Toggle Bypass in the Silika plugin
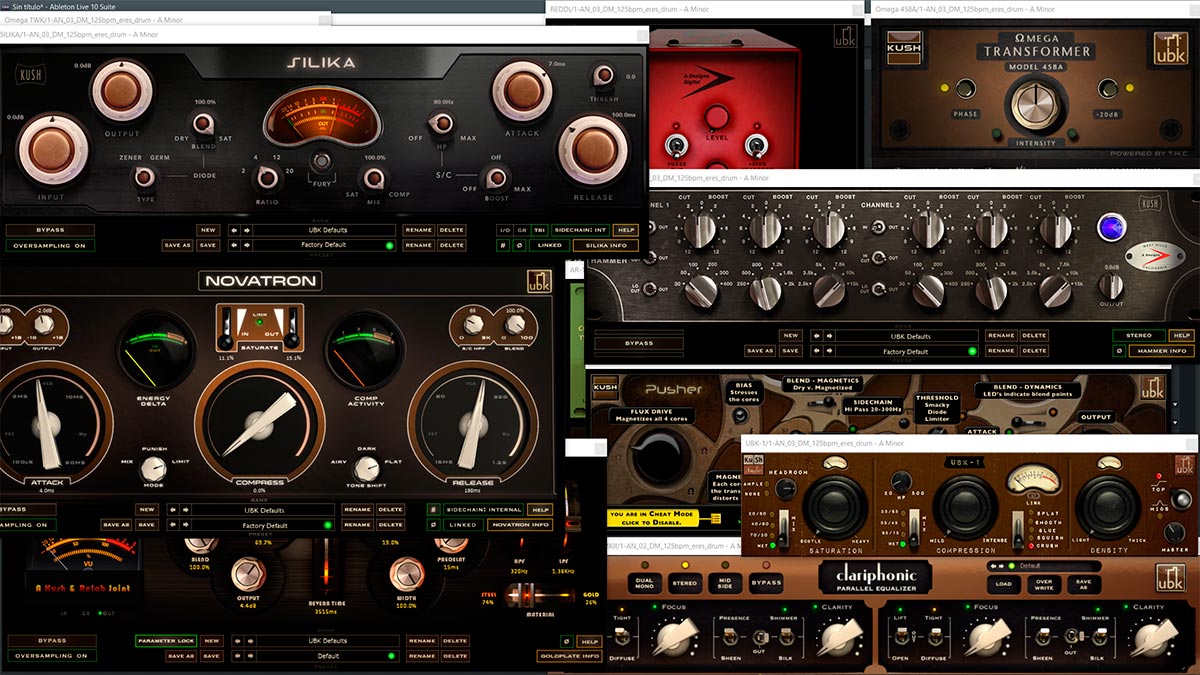The height and width of the screenshot is (675, 1200). coord(50,229)
